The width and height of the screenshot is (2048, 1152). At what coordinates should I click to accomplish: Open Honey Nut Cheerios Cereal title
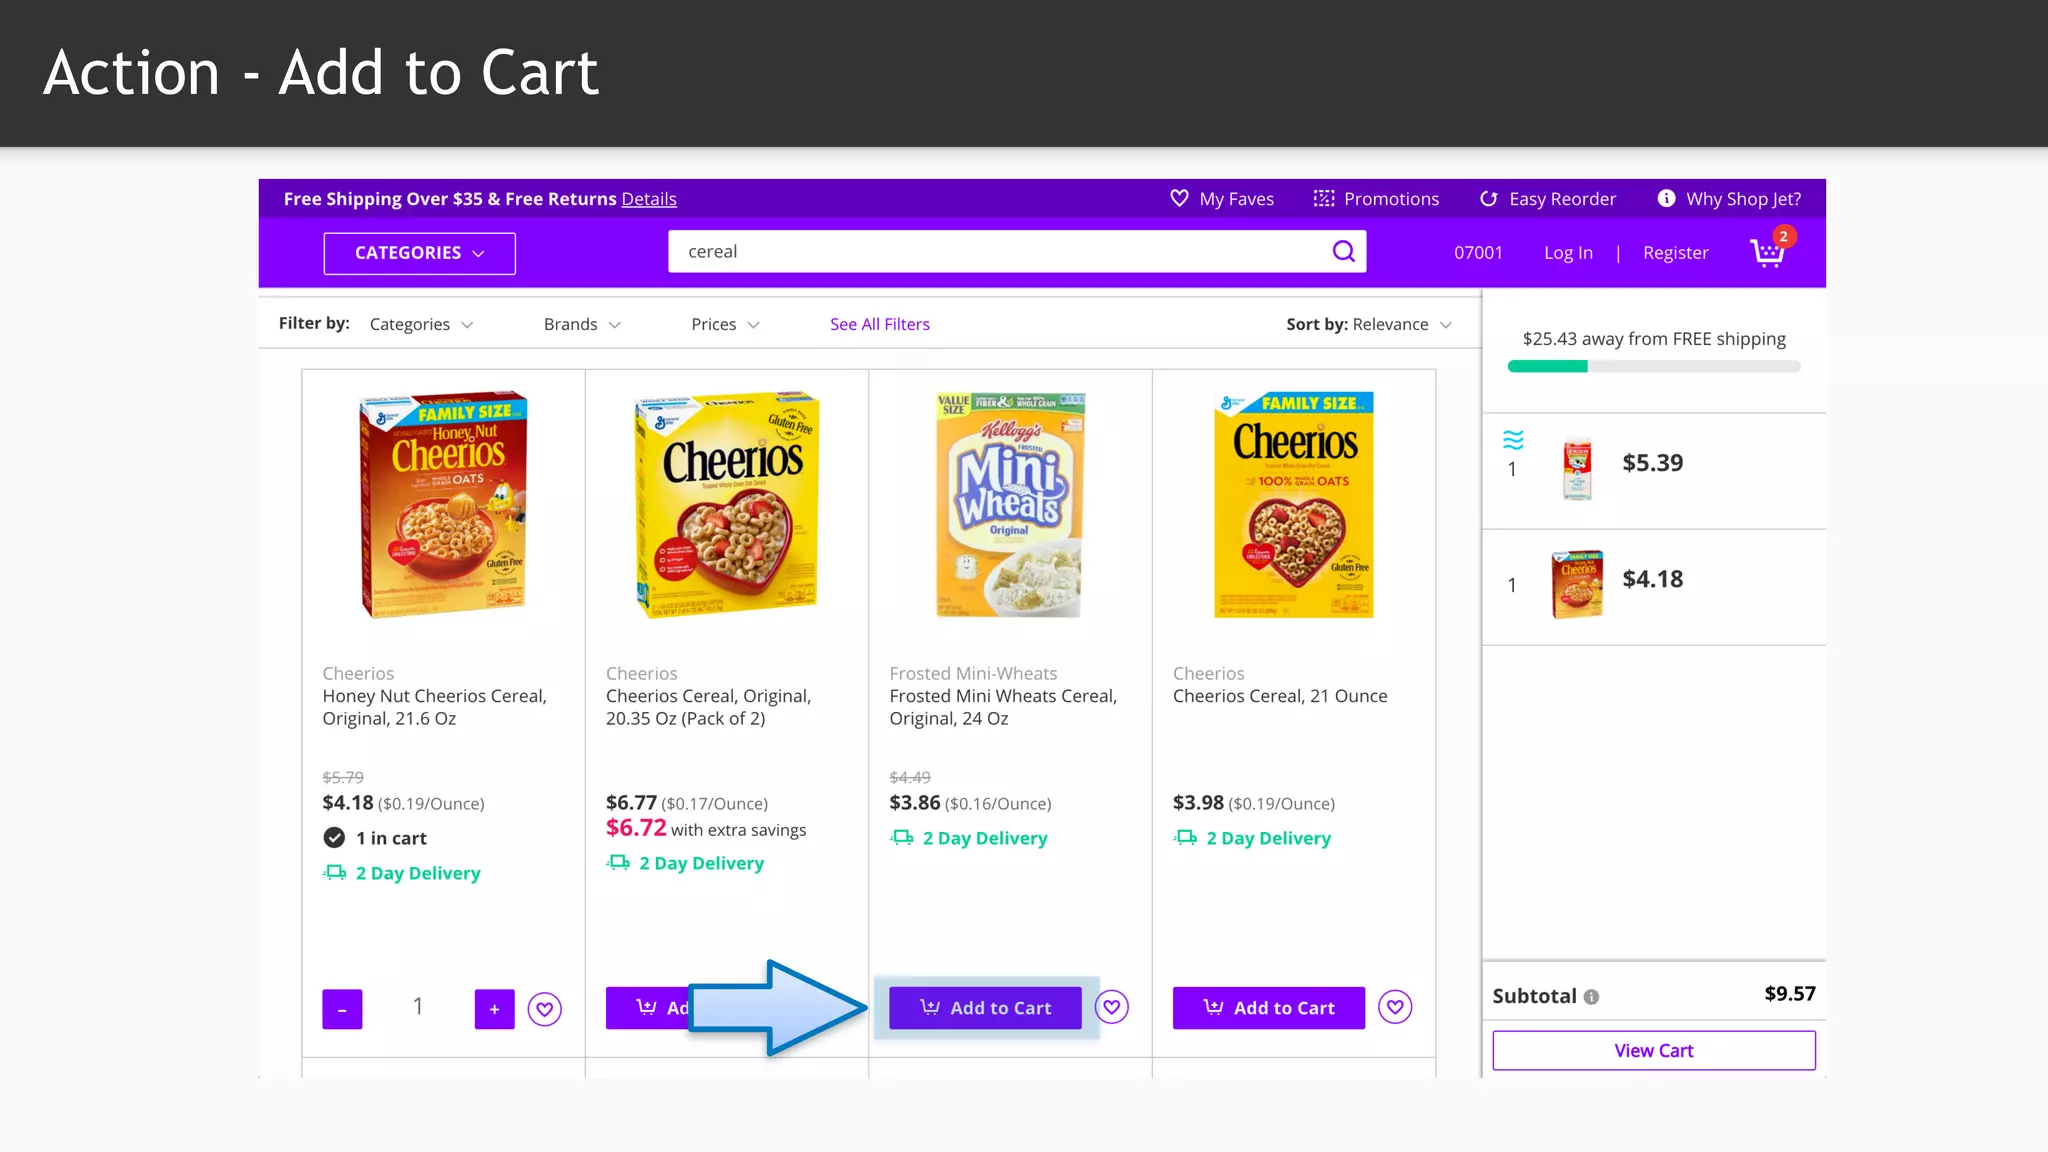pyautogui.click(x=434, y=707)
